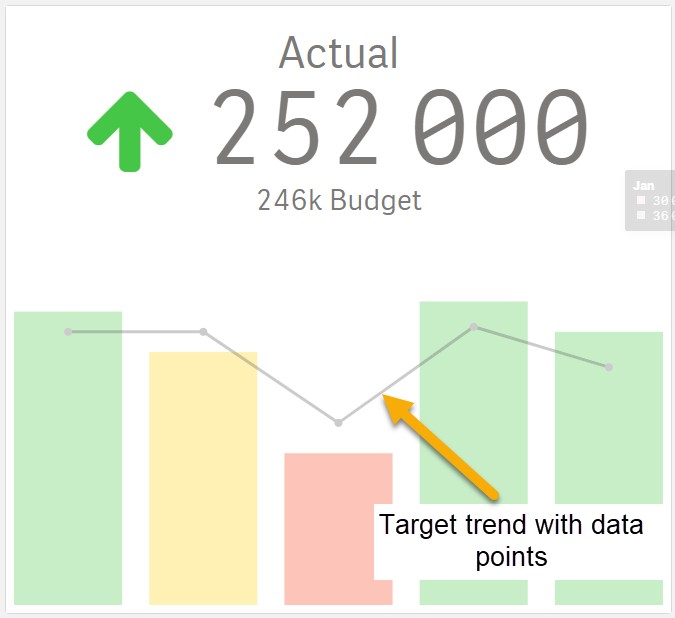
Task: Click the 246k Budget text
Action: pos(339,200)
